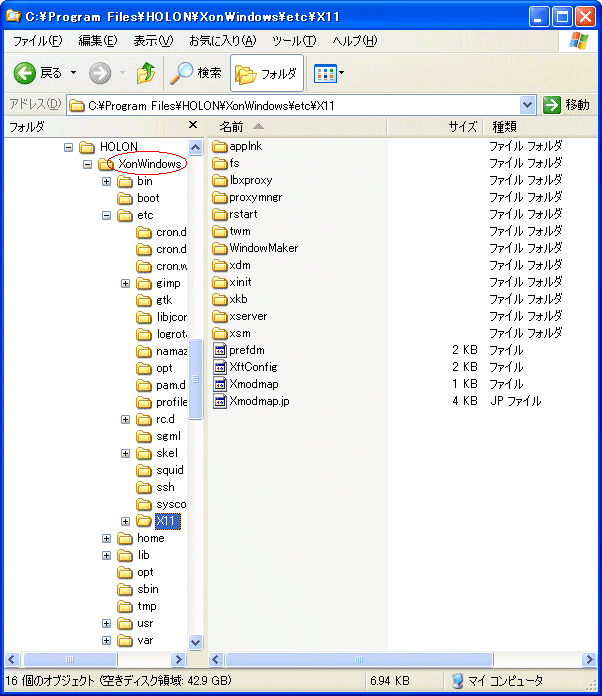Select the boot folder in the tree
The width and height of the screenshot is (602, 696).
point(138,198)
